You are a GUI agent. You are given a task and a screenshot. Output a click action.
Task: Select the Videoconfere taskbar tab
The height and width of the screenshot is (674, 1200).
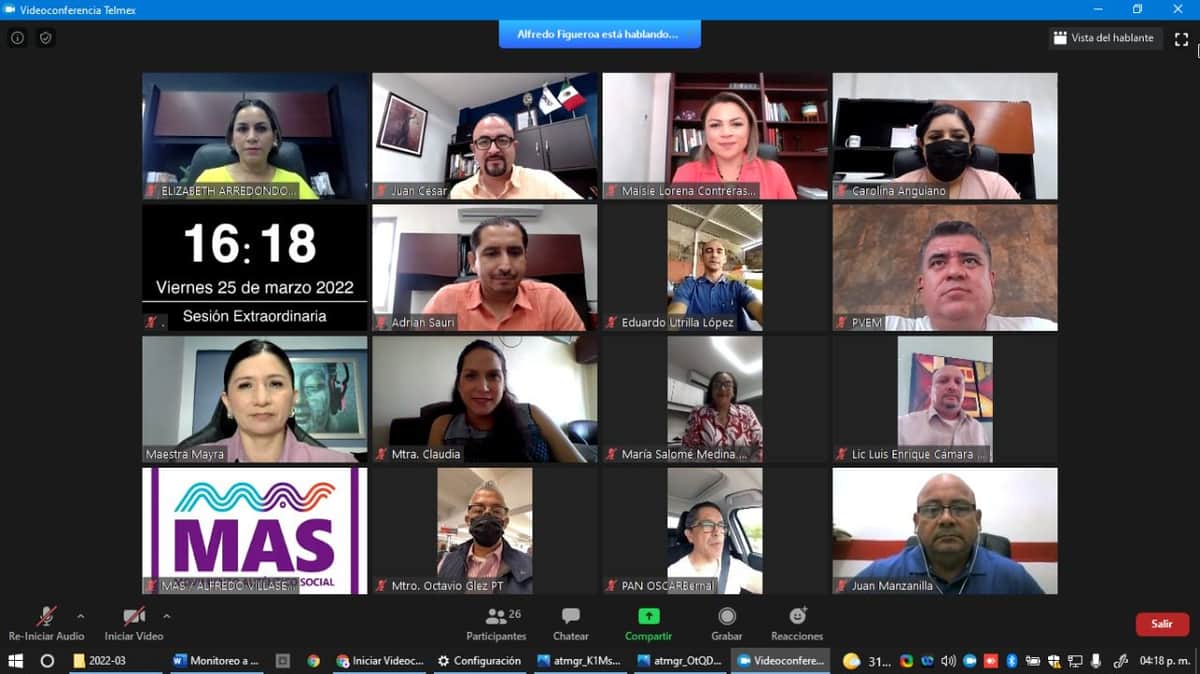coord(780,661)
